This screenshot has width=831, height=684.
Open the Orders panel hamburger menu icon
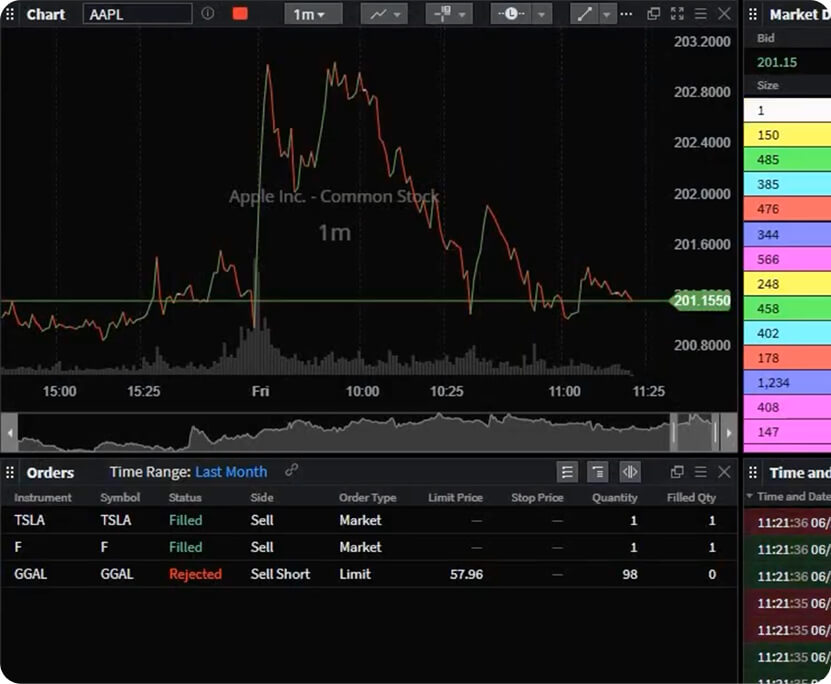(x=702, y=471)
